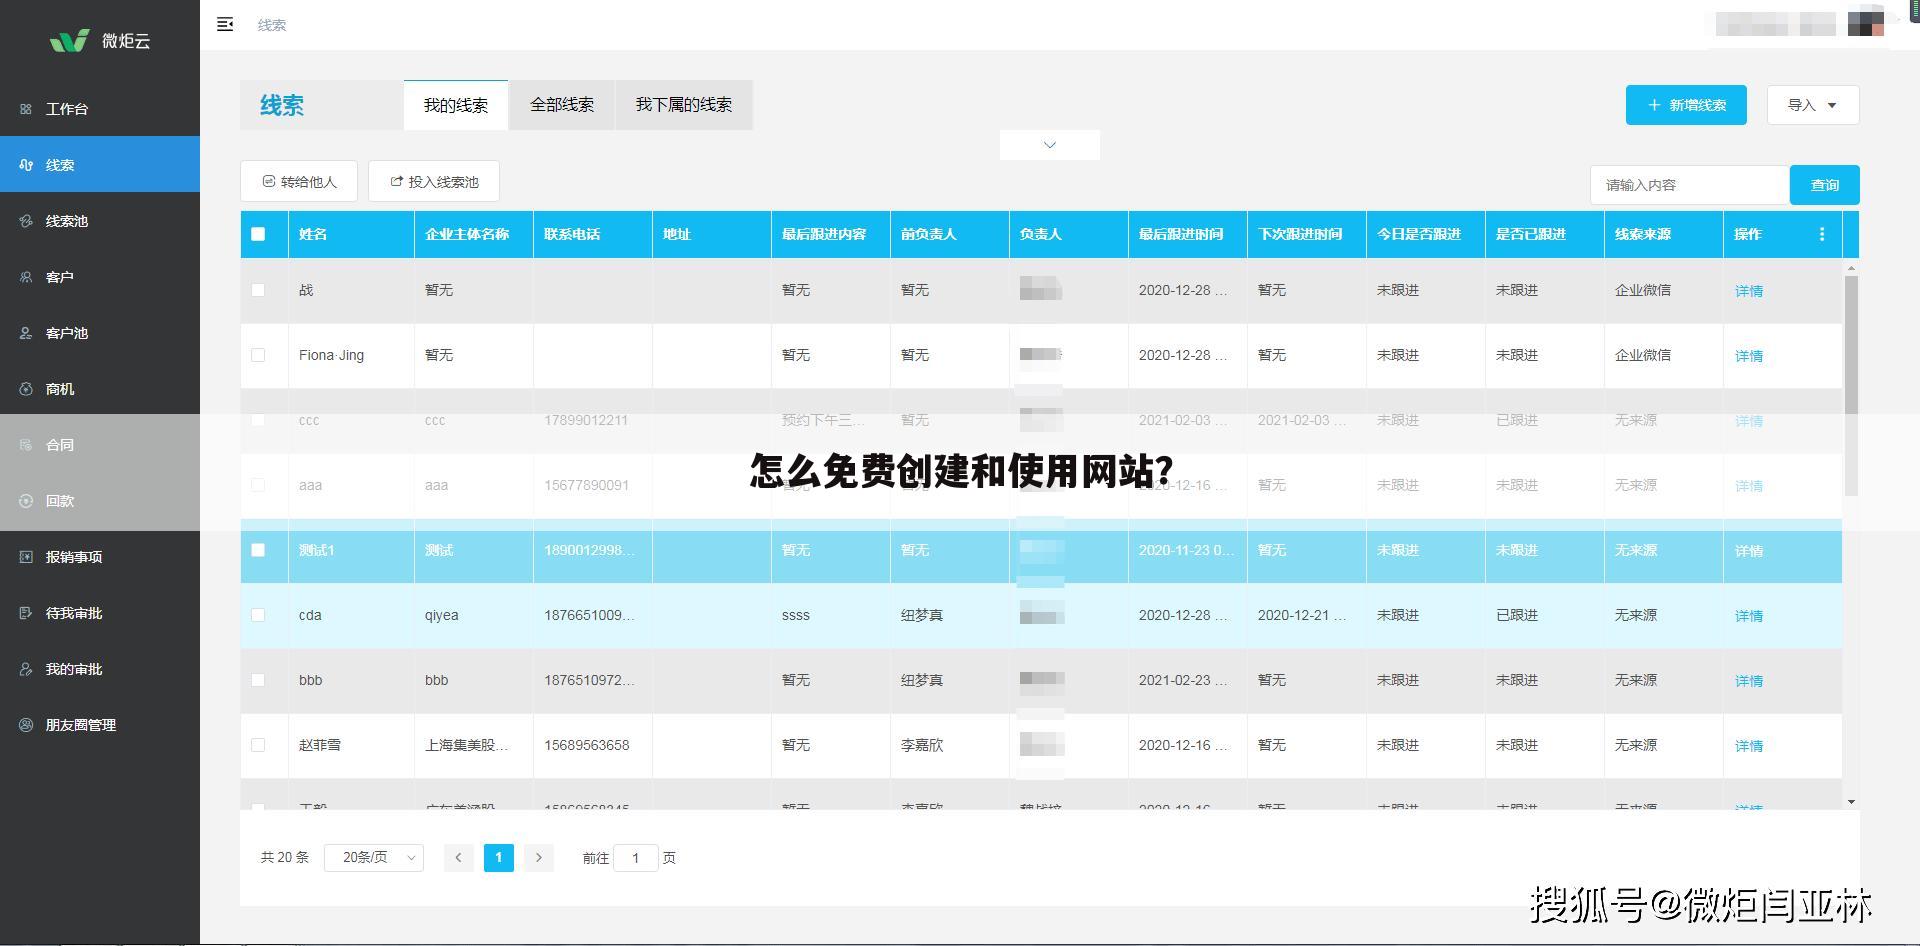Screen dimensions: 1920x946
Task: Open the 详情 link for the bbb row
Action: tap(1748, 680)
